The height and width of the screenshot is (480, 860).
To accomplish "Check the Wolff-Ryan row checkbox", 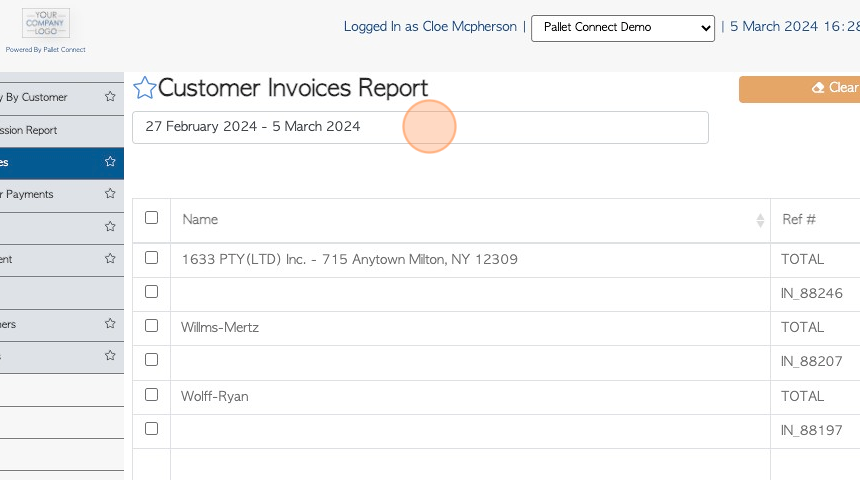I will coord(151,395).
